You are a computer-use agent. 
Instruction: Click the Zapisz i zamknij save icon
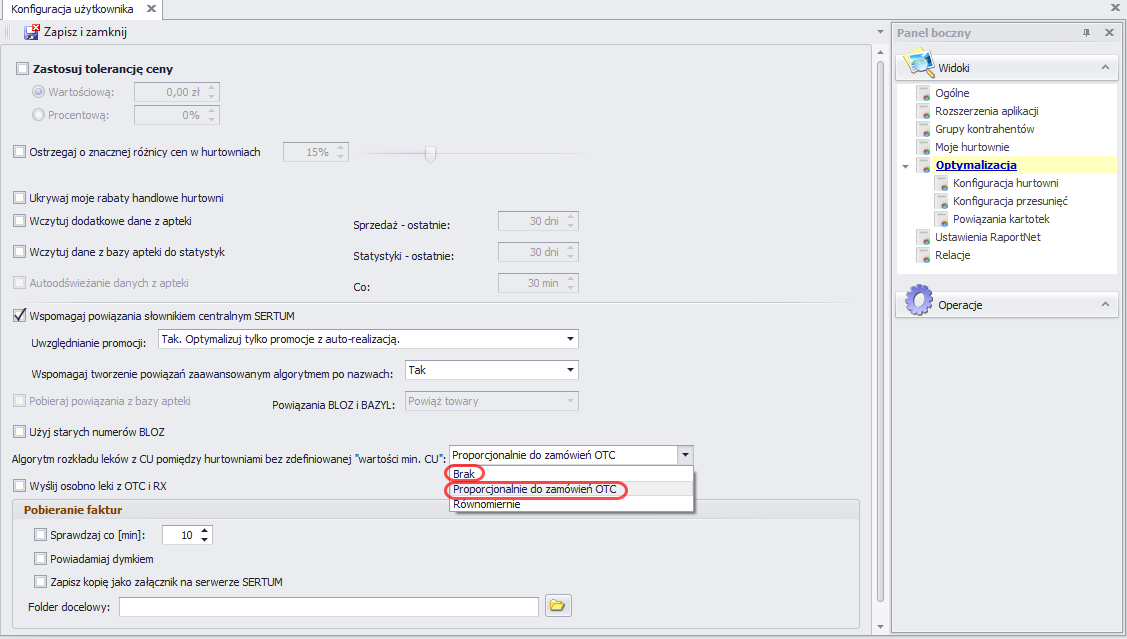pyautogui.click(x=31, y=32)
